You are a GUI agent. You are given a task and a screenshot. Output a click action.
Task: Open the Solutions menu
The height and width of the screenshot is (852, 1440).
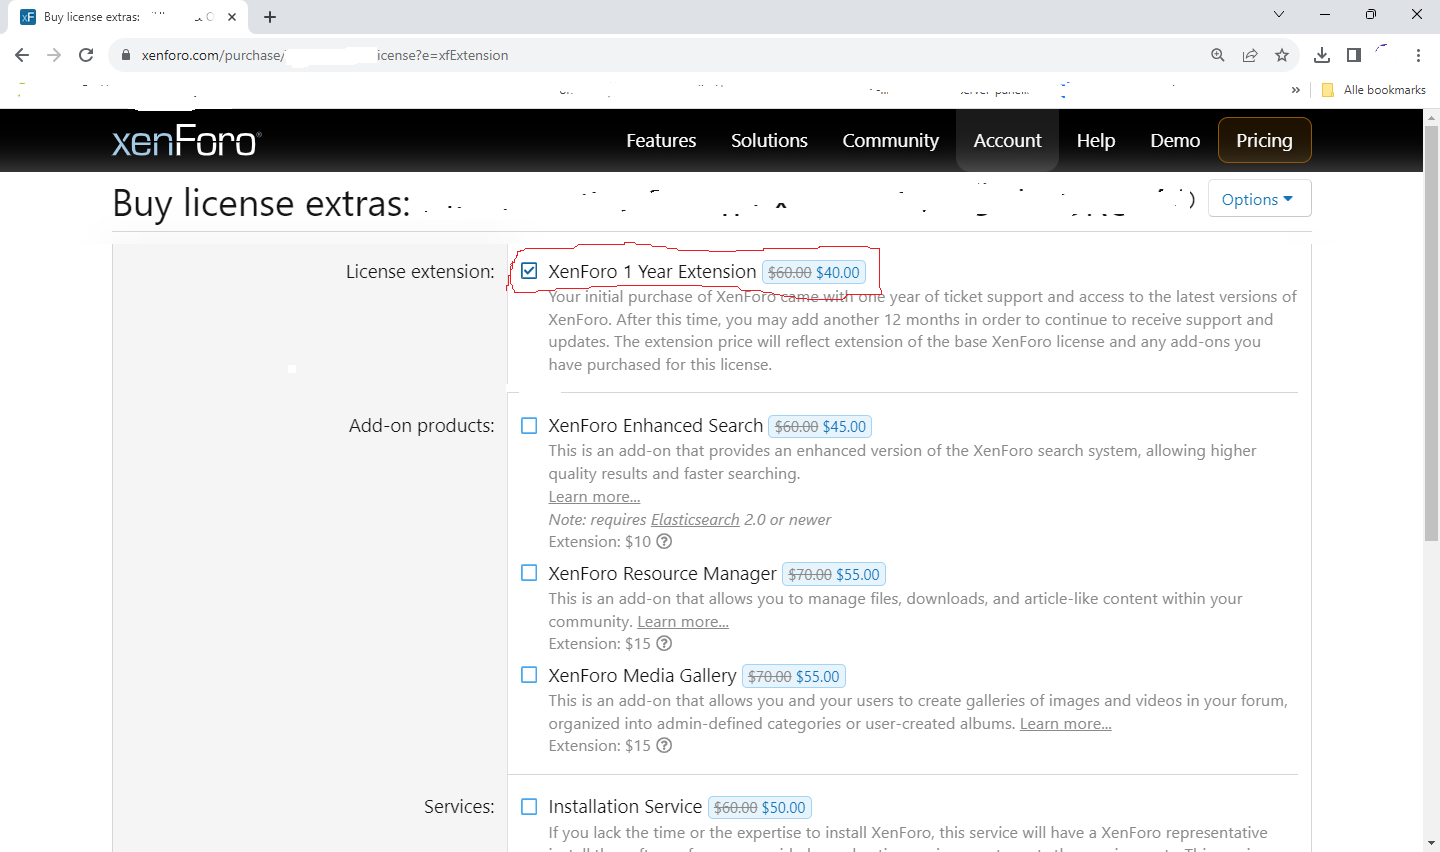coord(769,141)
